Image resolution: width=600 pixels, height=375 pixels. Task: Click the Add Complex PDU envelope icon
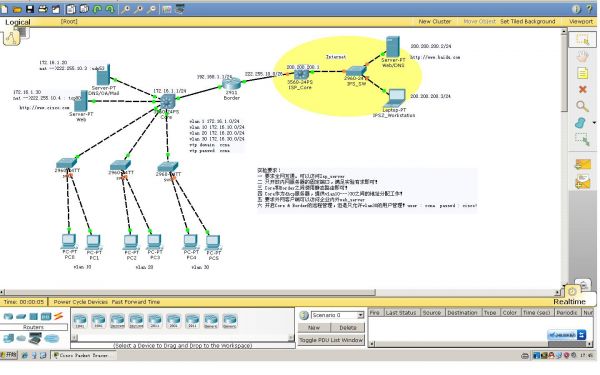(x=583, y=182)
